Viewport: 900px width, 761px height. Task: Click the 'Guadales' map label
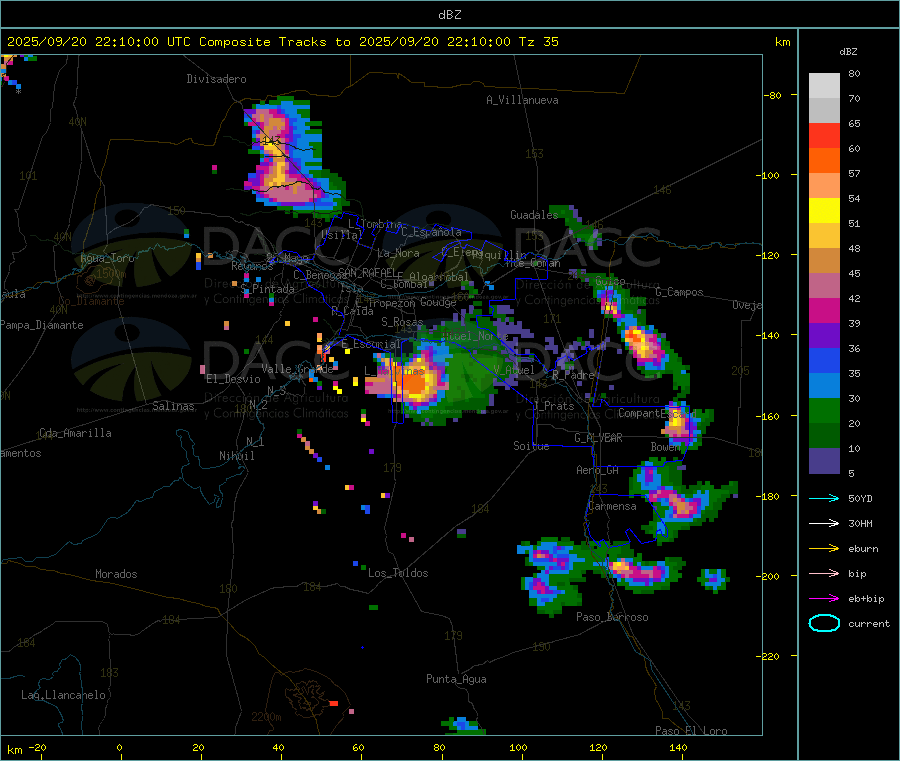[x=534, y=215]
